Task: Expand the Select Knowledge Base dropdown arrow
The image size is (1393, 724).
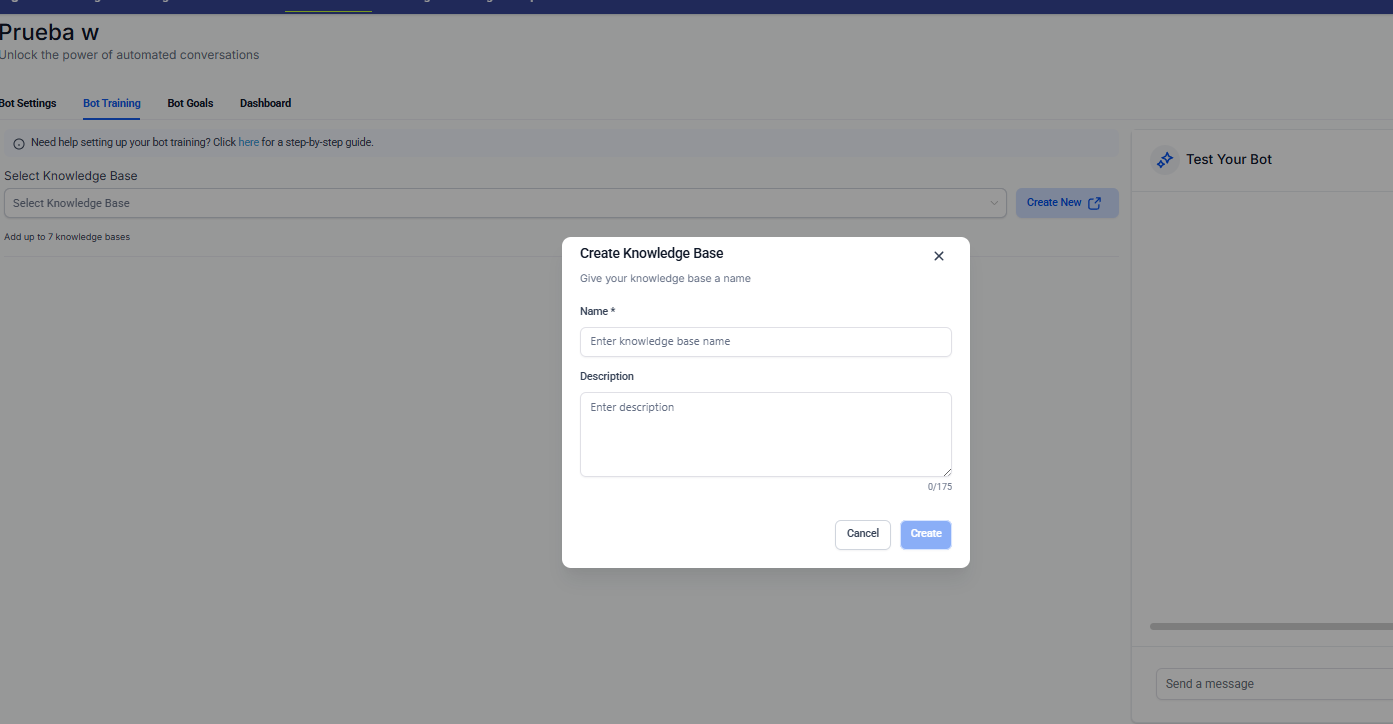Action: tap(994, 203)
